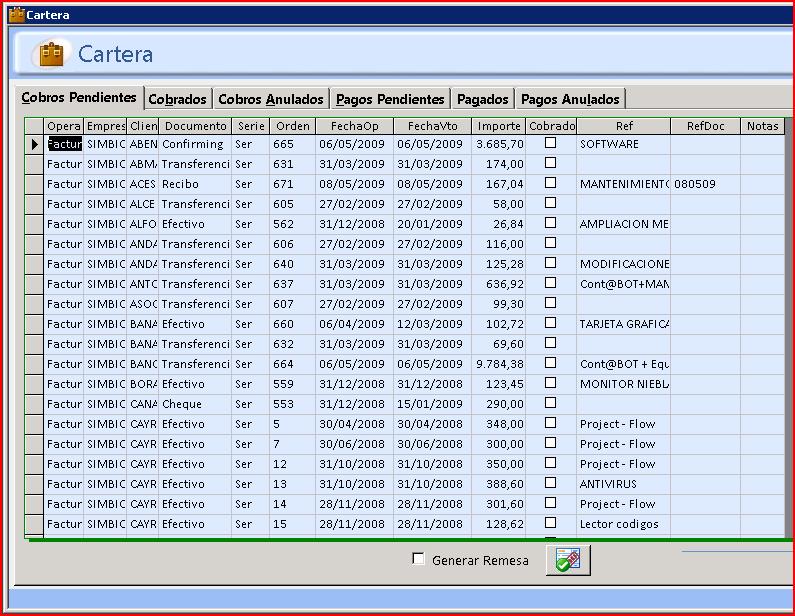Open the Pagos Anulados tab
This screenshot has height=616, width=795.
[570, 99]
